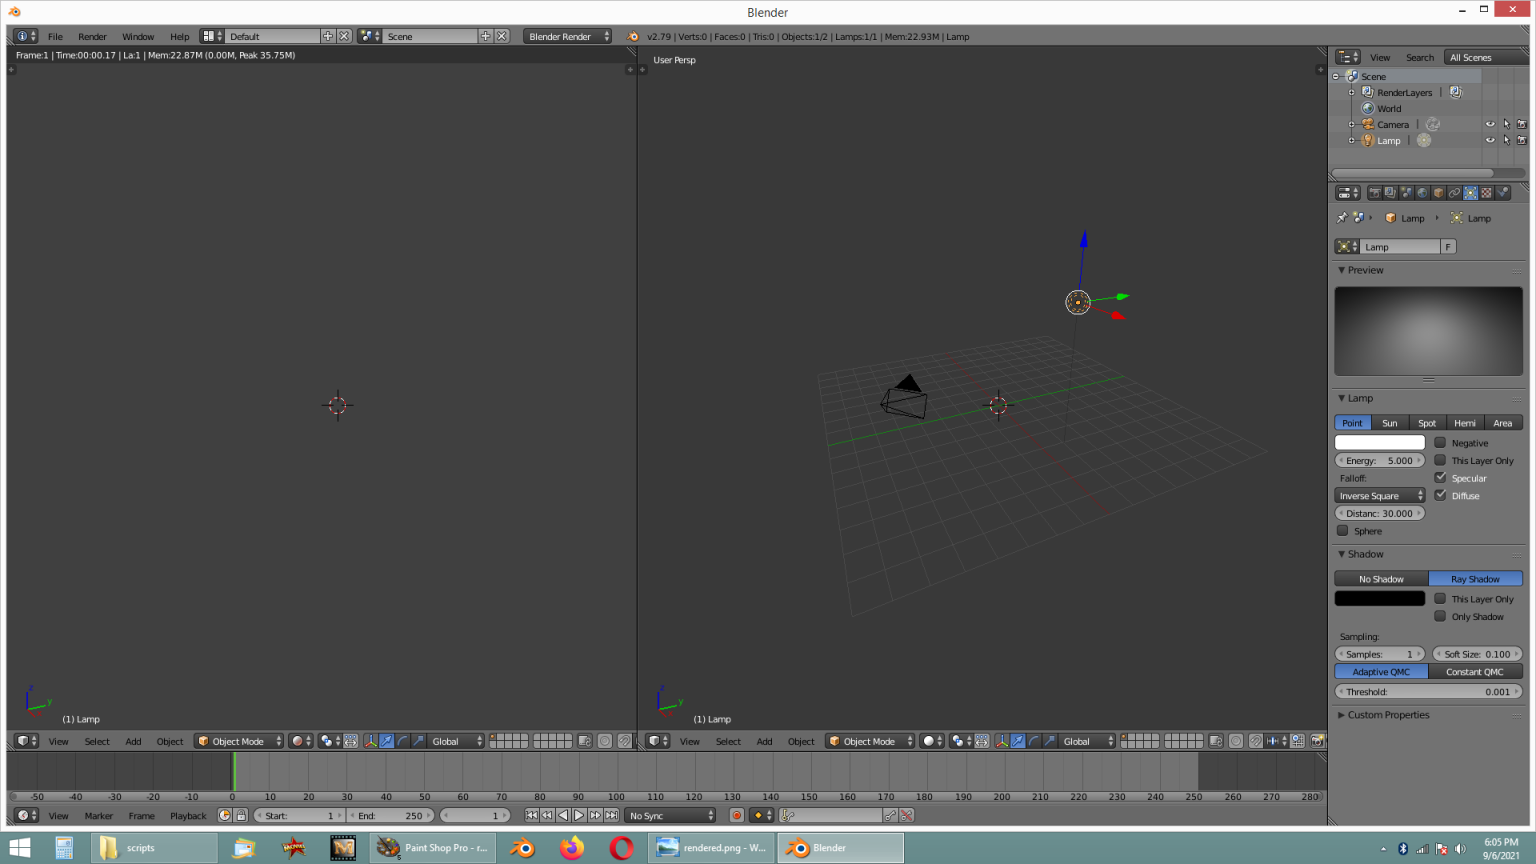Select the Area lamp type
The width and height of the screenshot is (1536, 864).
point(1503,423)
